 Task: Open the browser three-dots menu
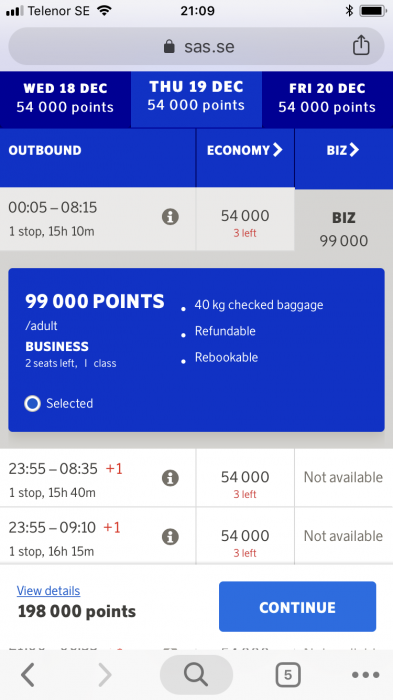[365, 675]
